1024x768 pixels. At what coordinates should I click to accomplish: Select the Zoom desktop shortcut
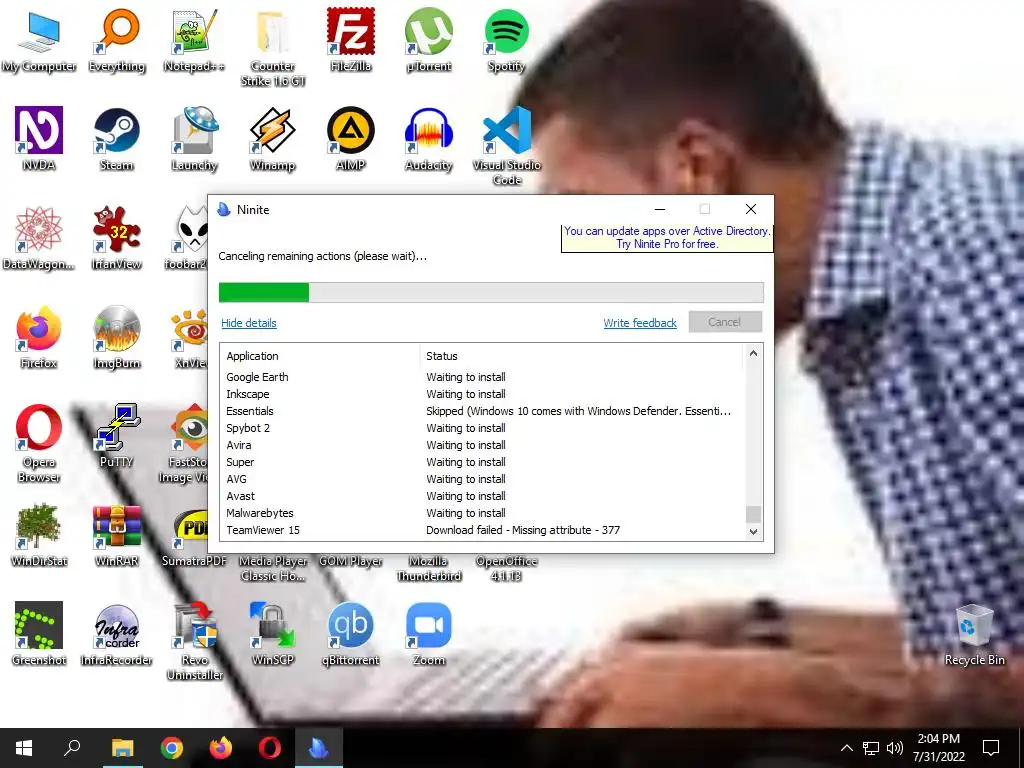[428, 633]
